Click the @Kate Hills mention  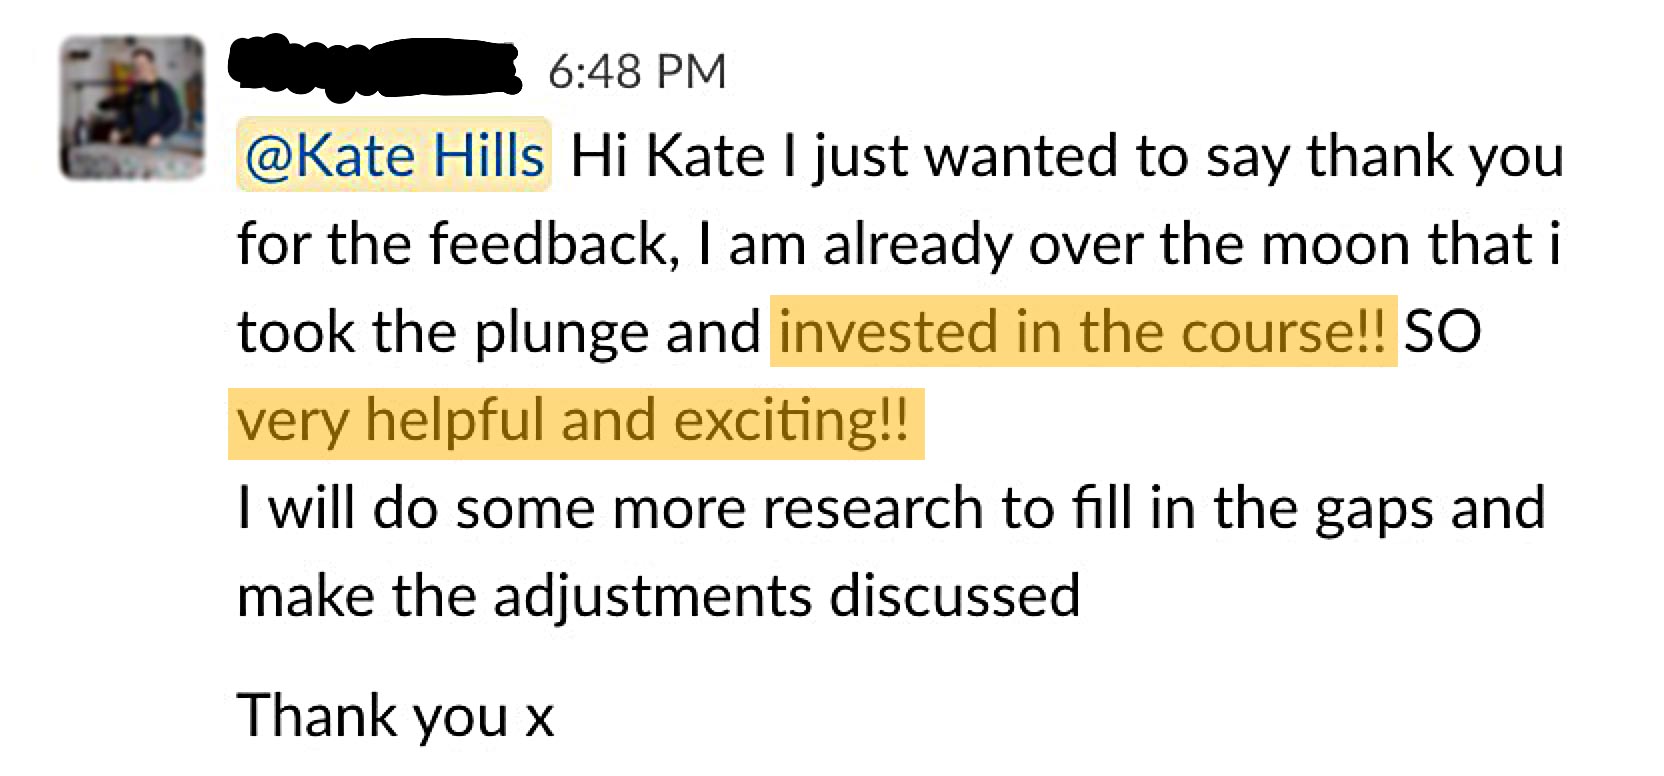coord(394,156)
